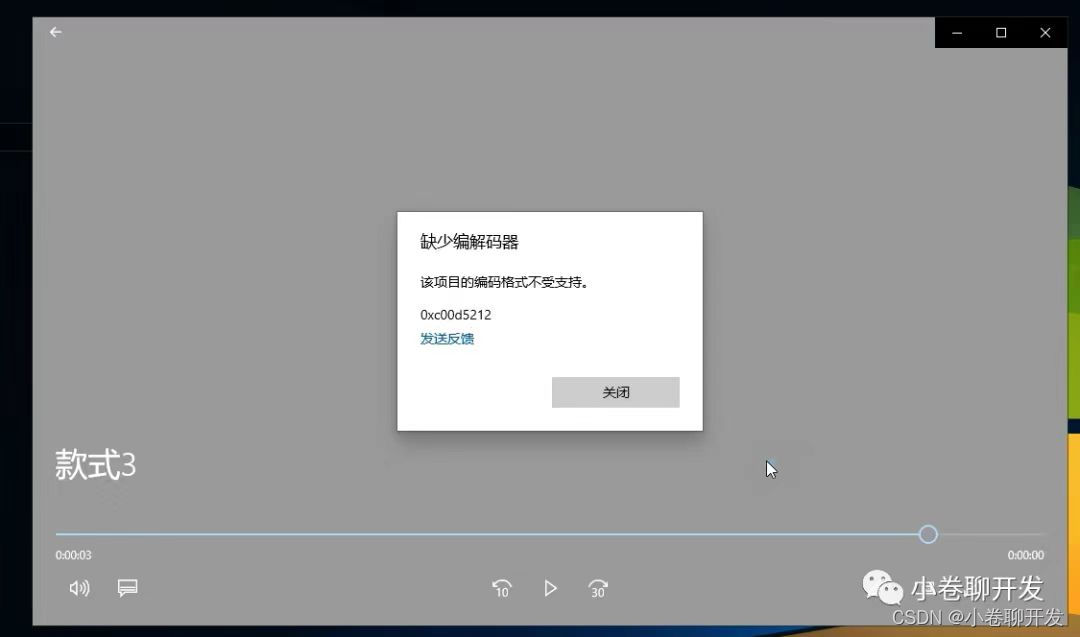
Task: Open the volume control speaker icon
Action: [x=79, y=588]
